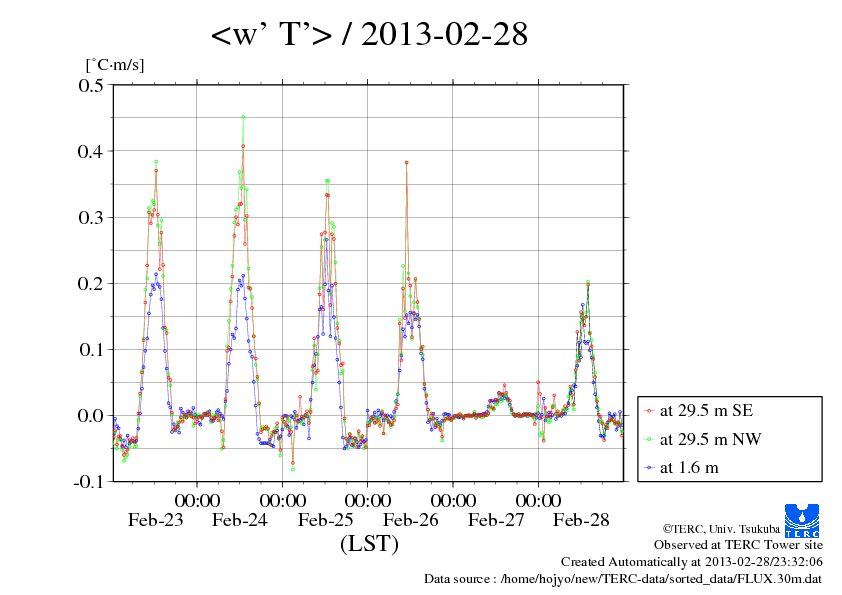Click the green peak point on Feb-24
This screenshot has height=595, width=842.
[243, 117]
